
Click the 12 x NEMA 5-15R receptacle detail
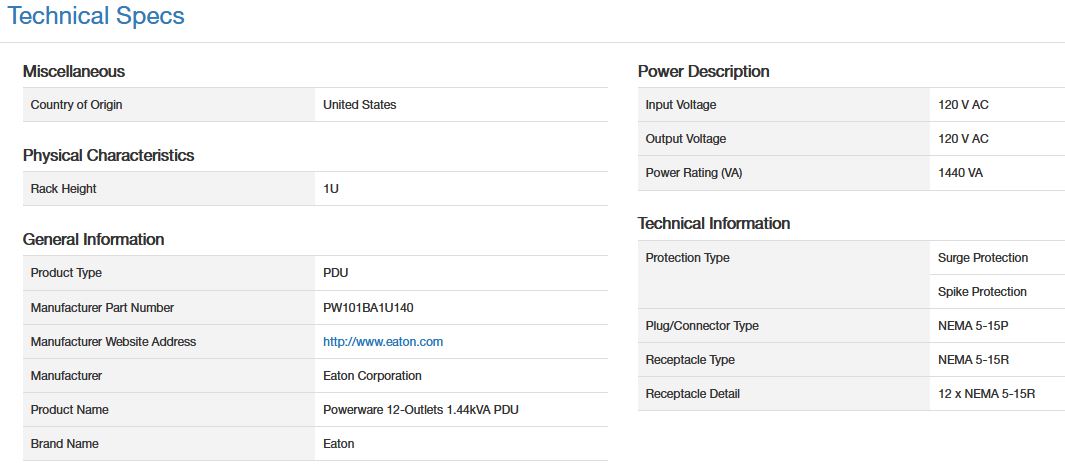point(986,394)
